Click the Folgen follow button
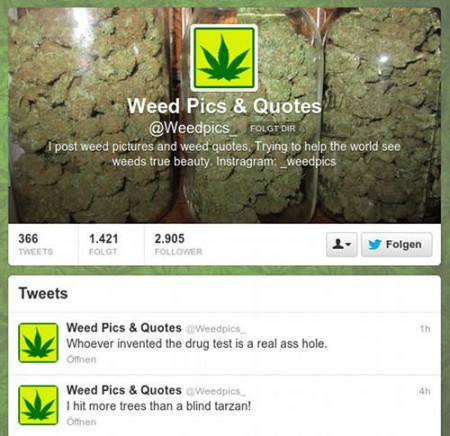The width and height of the screenshot is (450, 436). tap(397, 244)
